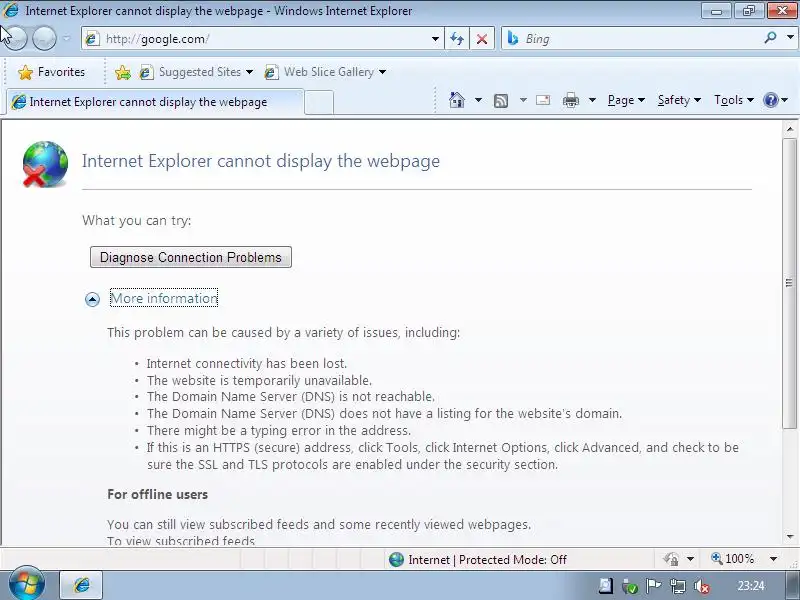Screen dimensions: 800x600
Task: Open the Windows Start menu orb
Action: [x=27, y=584]
